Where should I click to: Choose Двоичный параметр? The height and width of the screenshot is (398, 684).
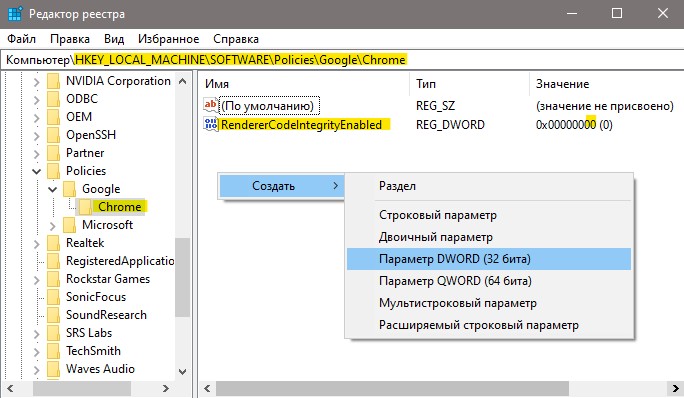tap(489, 237)
